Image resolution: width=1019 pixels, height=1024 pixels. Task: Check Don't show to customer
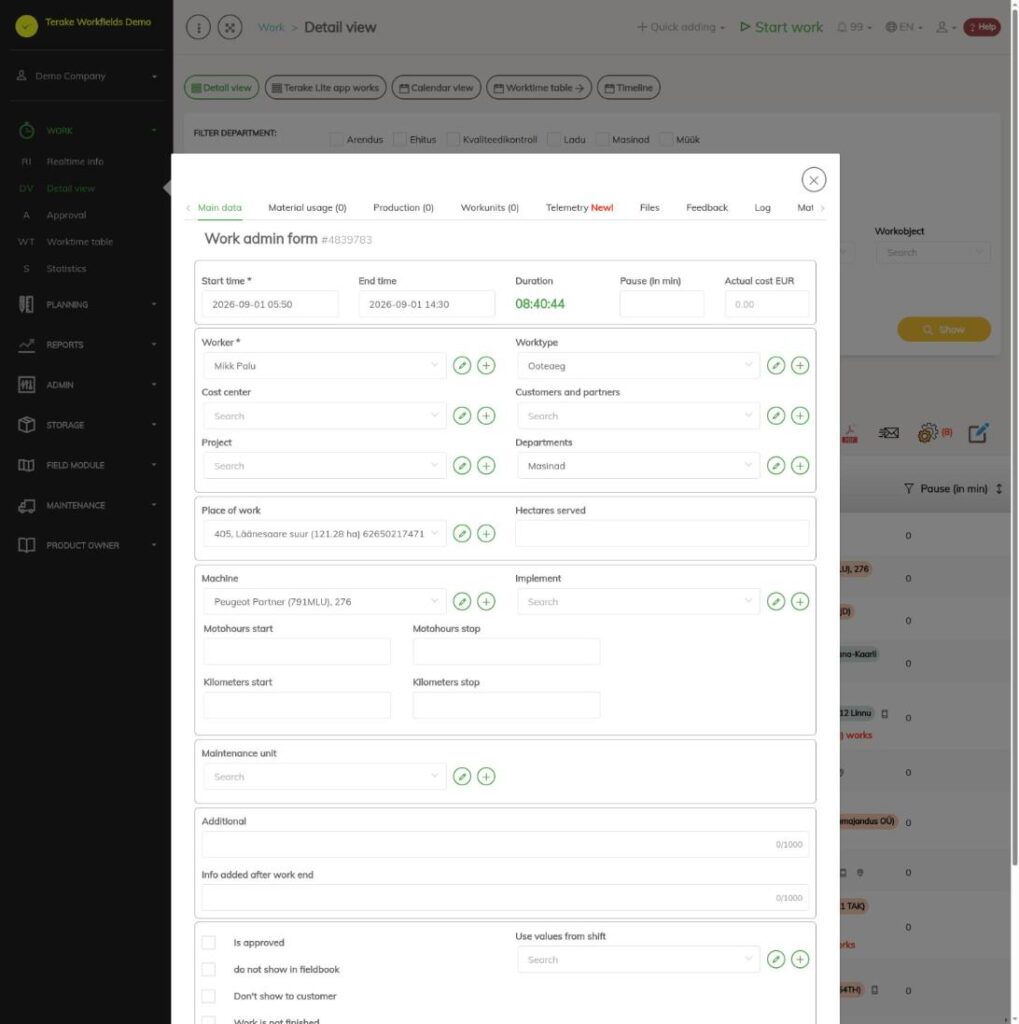208,996
